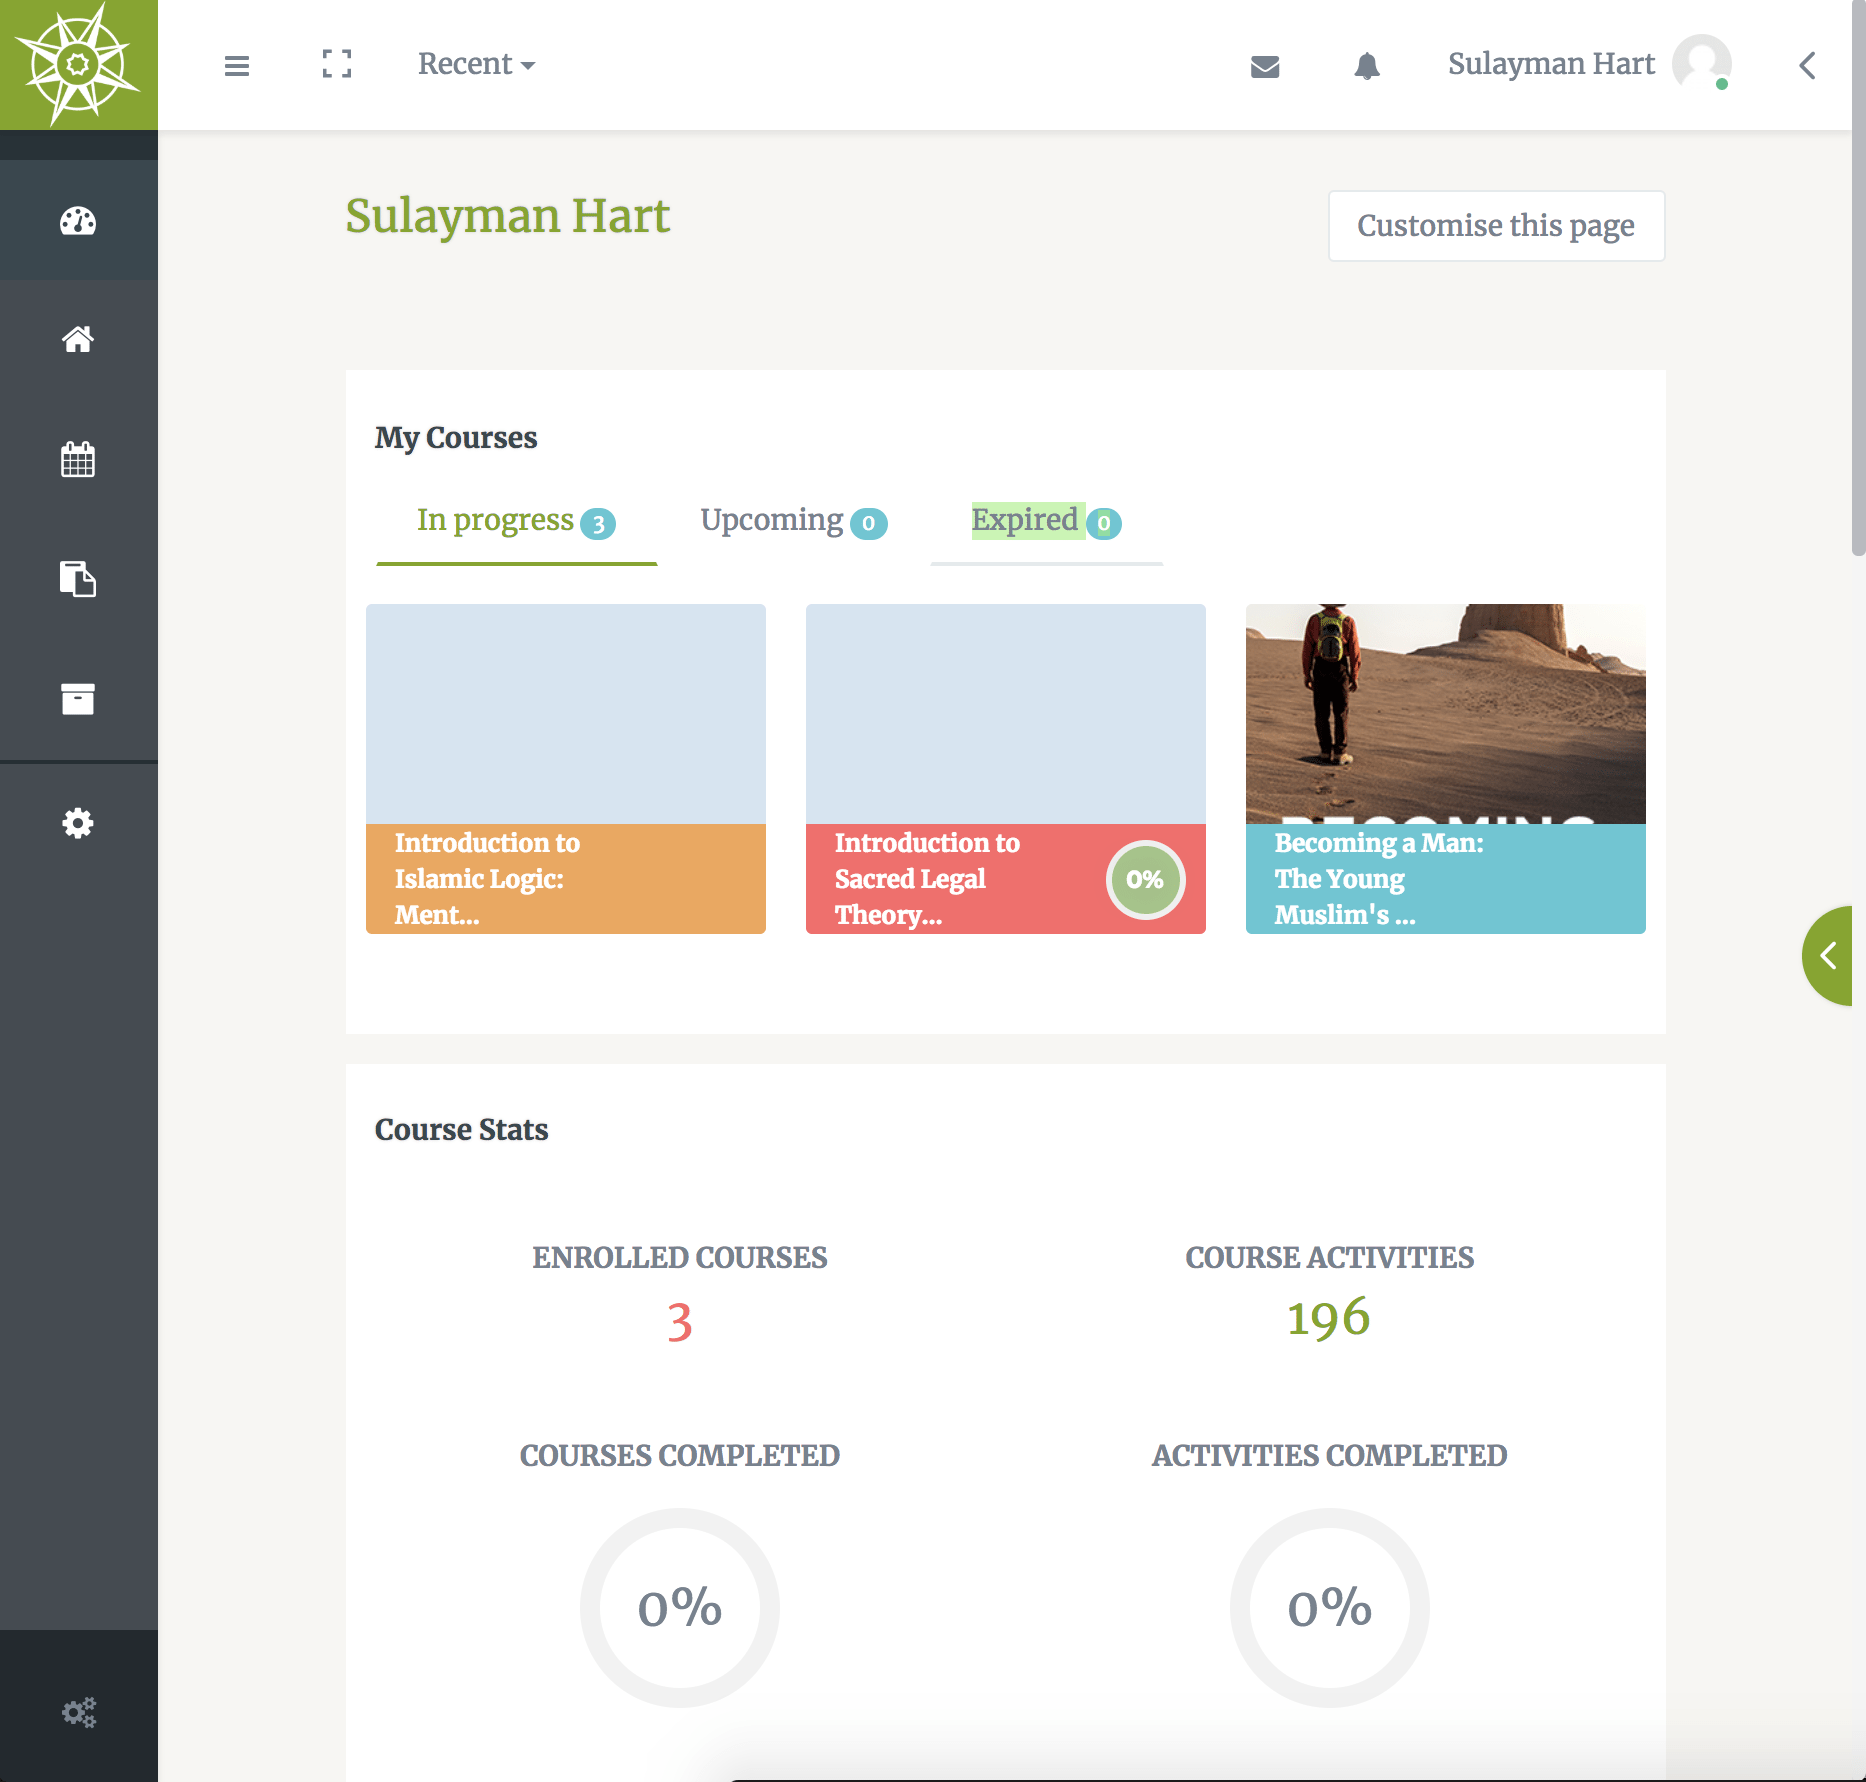Open Introduction to Sacred Legal Theory course
1866x1782 pixels.
[x=1006, y=769]
